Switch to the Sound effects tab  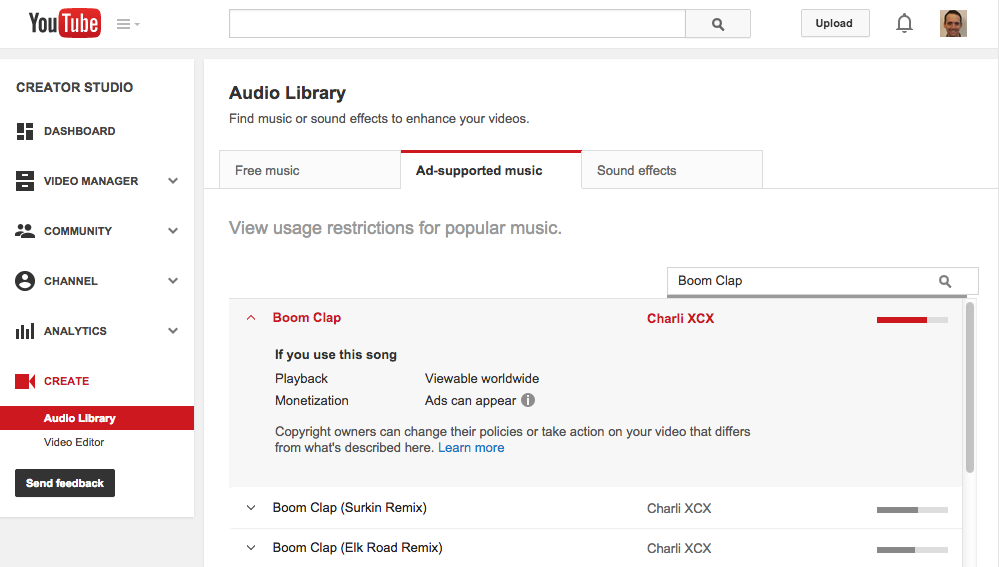point(636,170)
